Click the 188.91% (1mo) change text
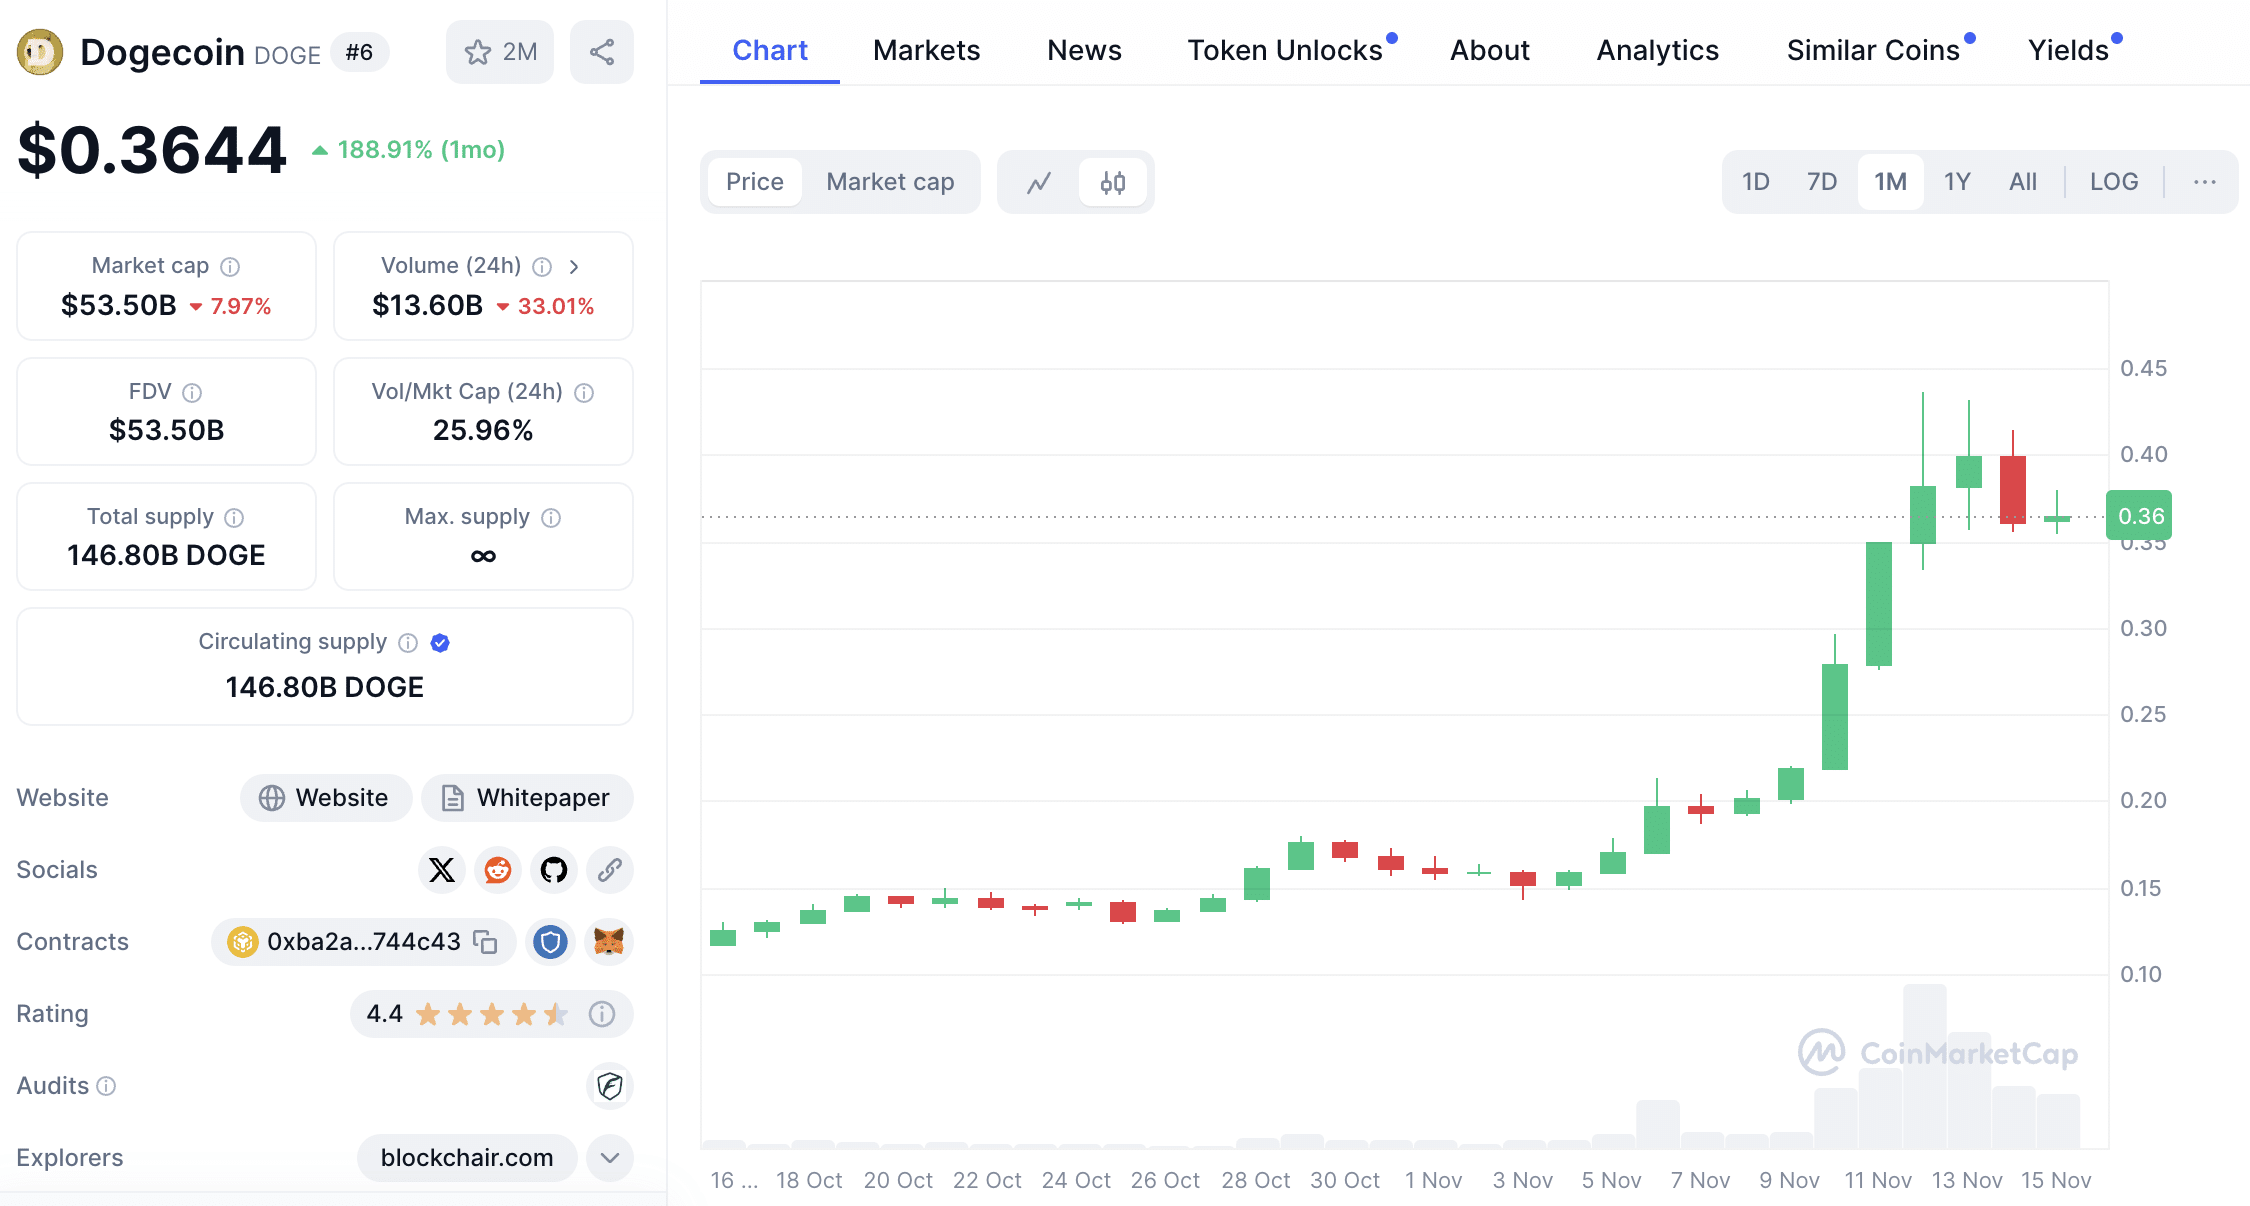 coord(421,150)
